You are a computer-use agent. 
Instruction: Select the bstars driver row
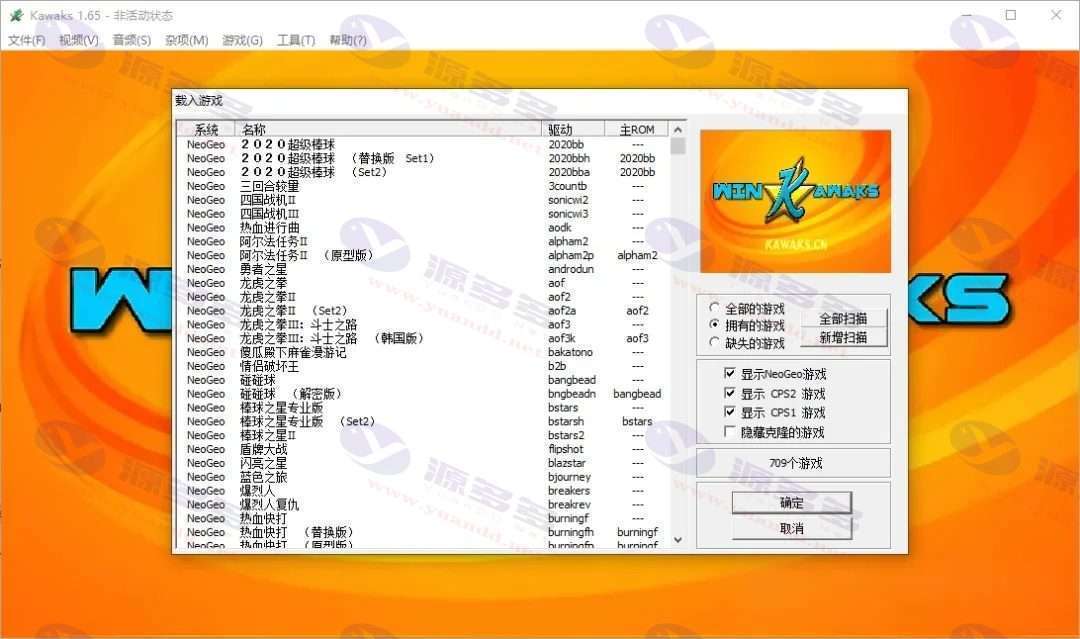pos(422,408)
